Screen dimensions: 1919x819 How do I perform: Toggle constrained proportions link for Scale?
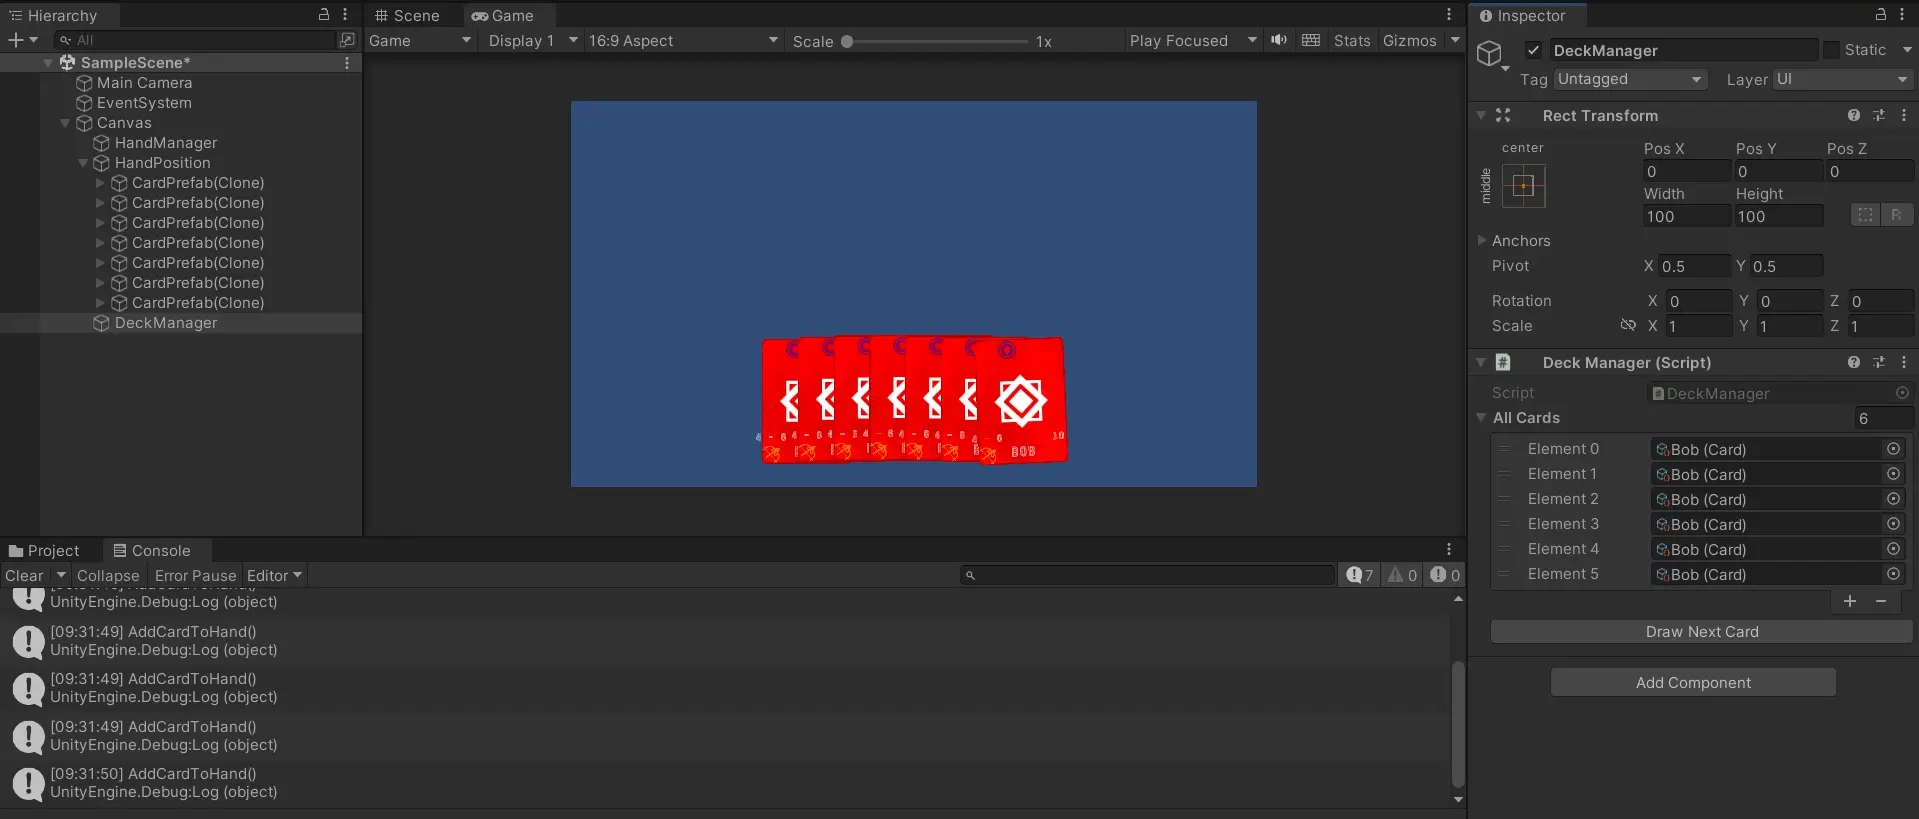coord(1628,325)
